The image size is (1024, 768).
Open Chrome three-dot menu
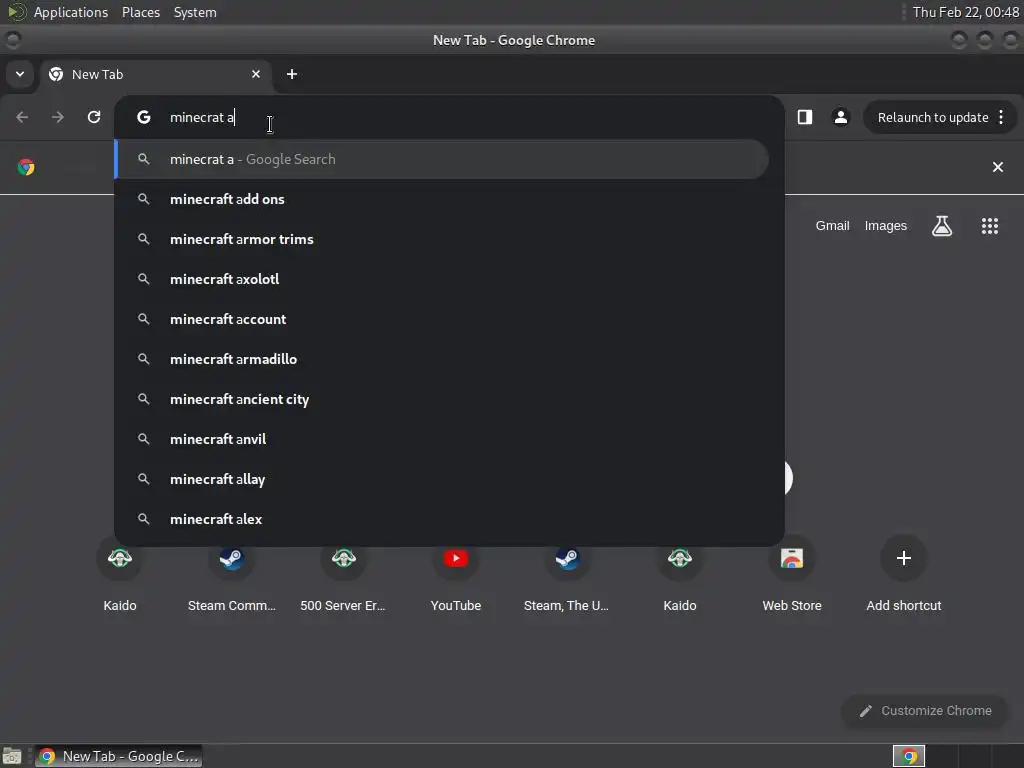click(1001, 117)
